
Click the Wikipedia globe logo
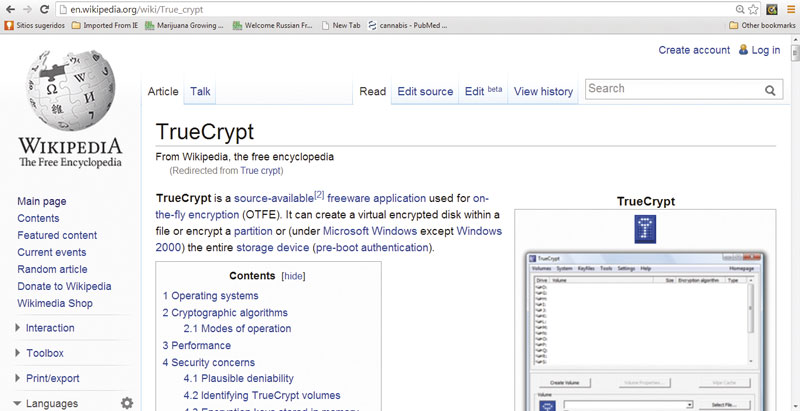point(71,90)
